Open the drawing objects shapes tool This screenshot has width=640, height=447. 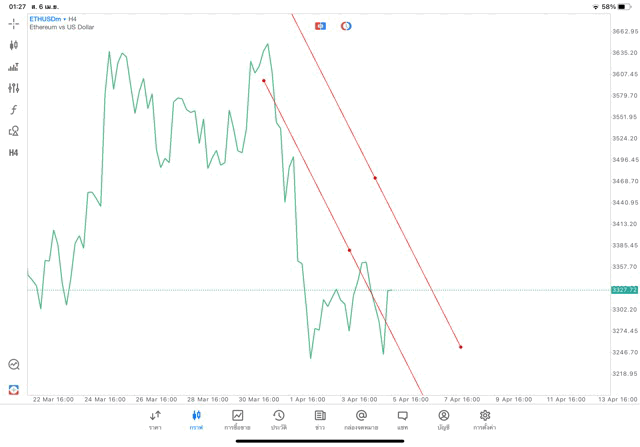(x=14, y=131)
